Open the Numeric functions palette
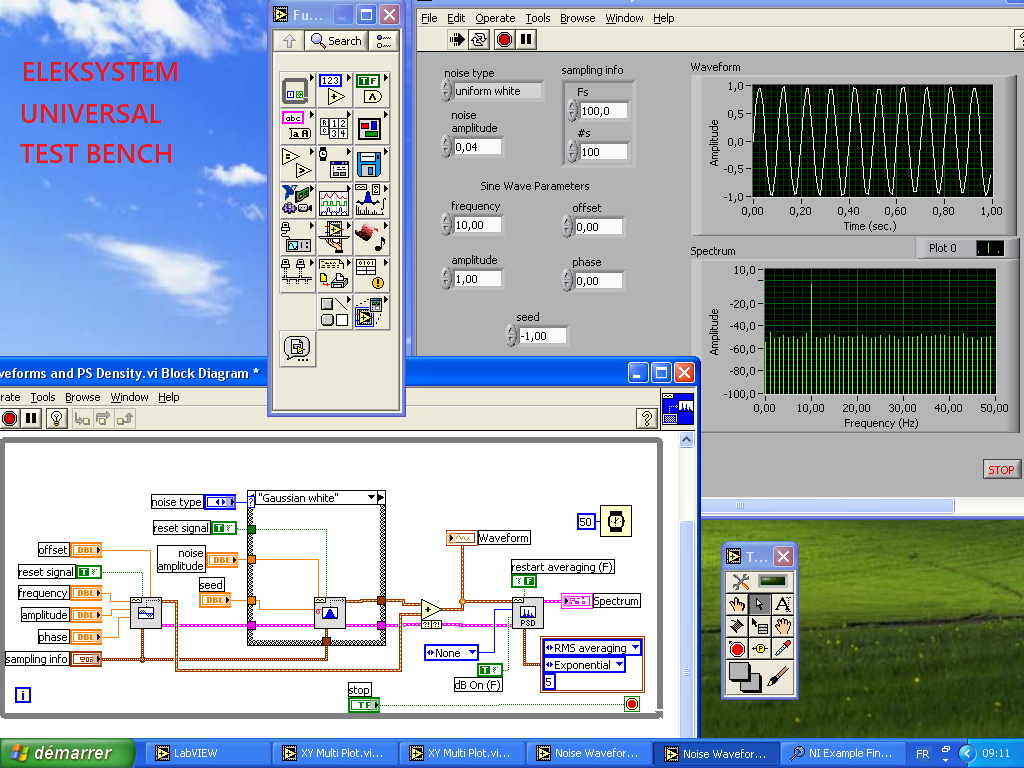The height and width of the screenshot is (768, 1024). pyautogui.click(x=334, y=91)
